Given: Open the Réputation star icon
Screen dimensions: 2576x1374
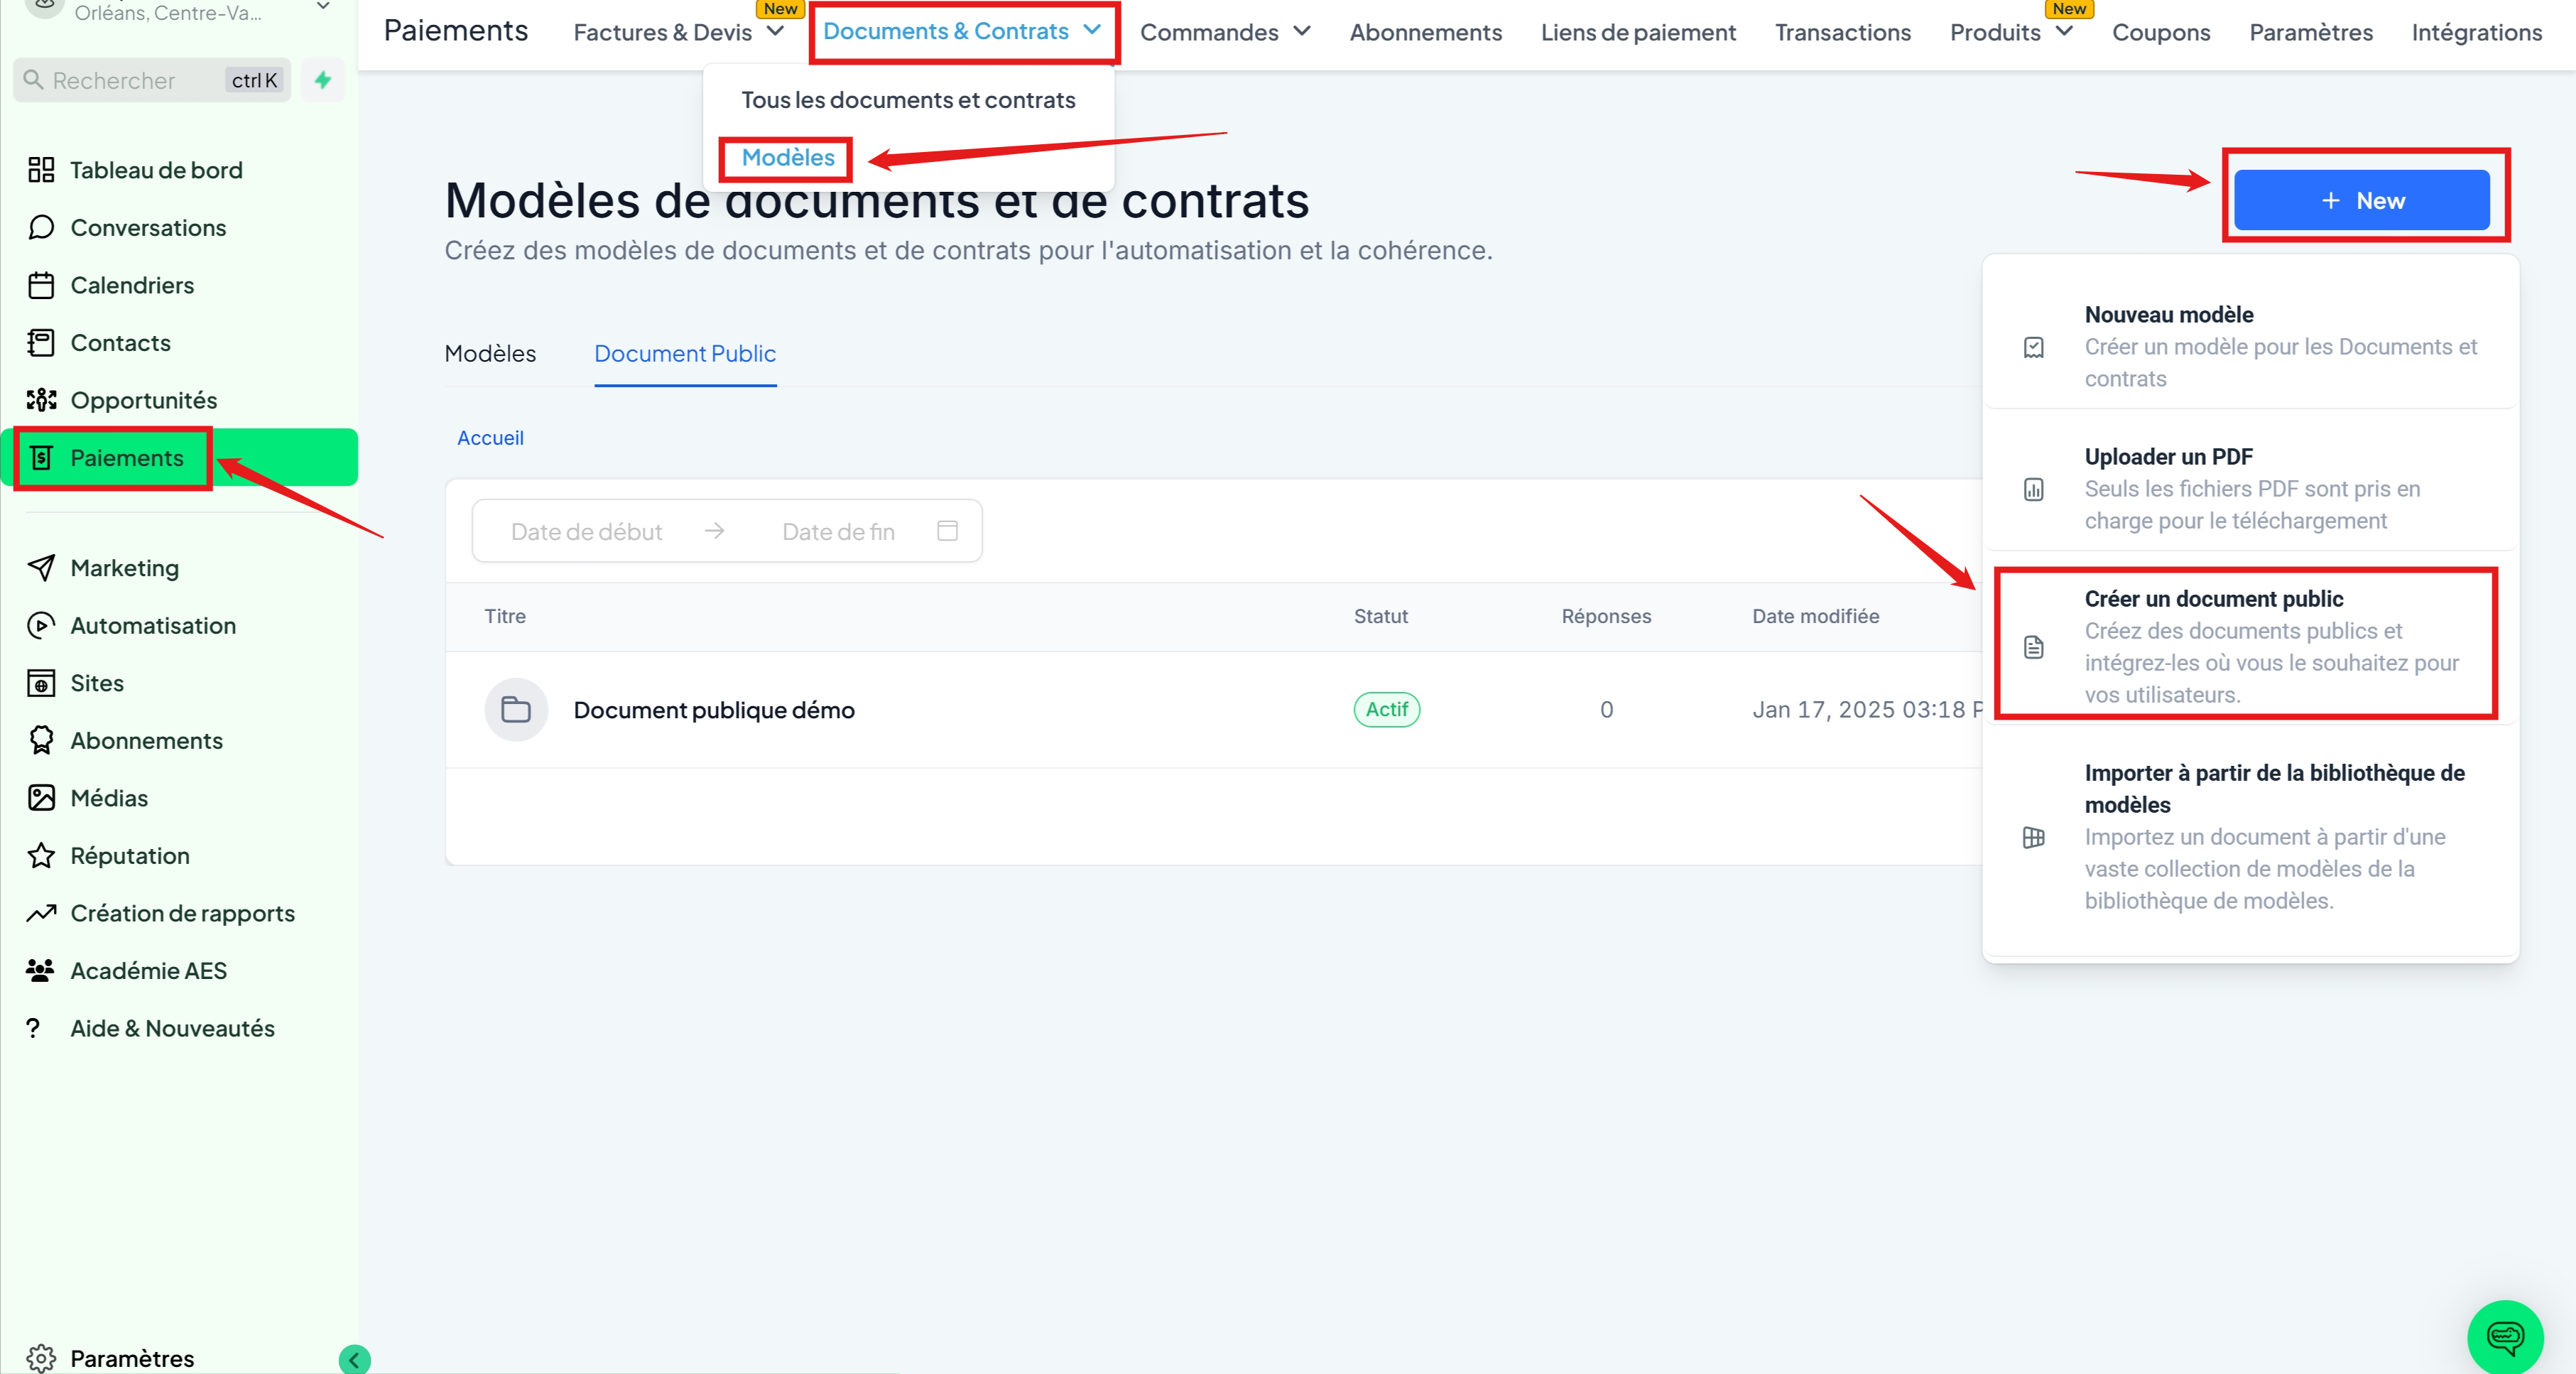Looking at the screenshot, I should (41, 856).
